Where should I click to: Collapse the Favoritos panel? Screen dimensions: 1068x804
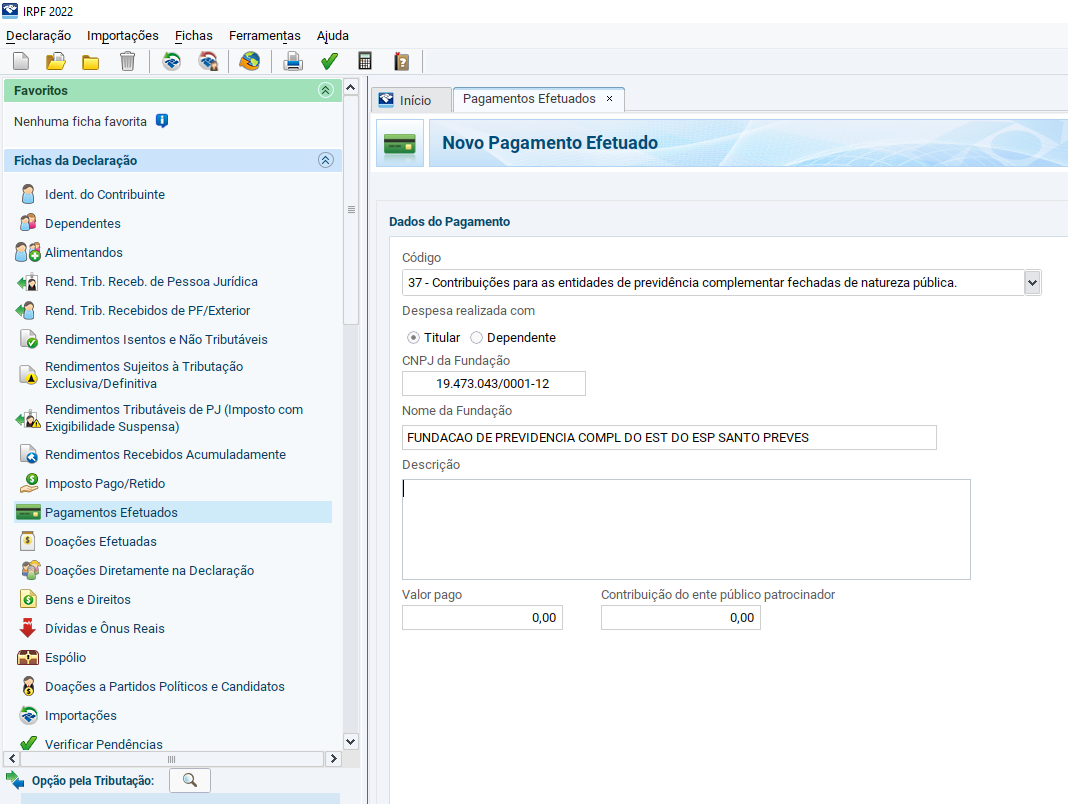[325, 90]
